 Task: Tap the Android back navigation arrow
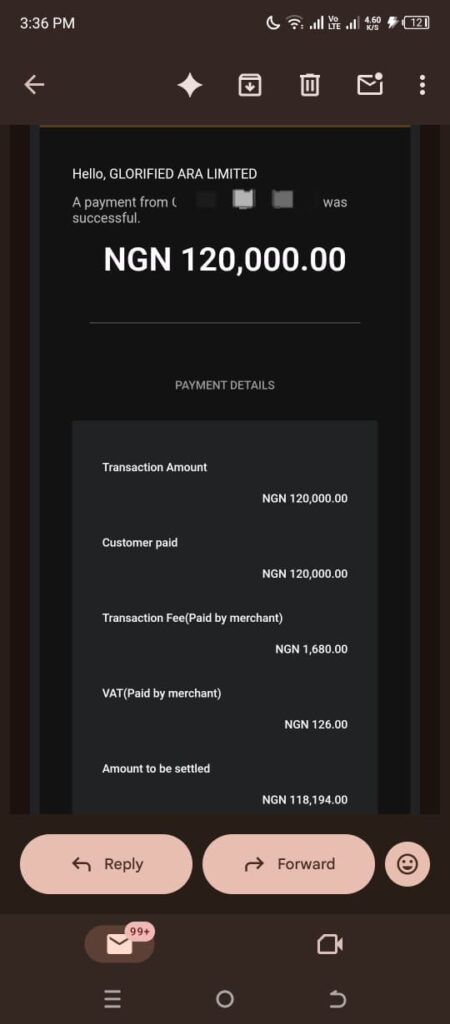click(337, 999)
